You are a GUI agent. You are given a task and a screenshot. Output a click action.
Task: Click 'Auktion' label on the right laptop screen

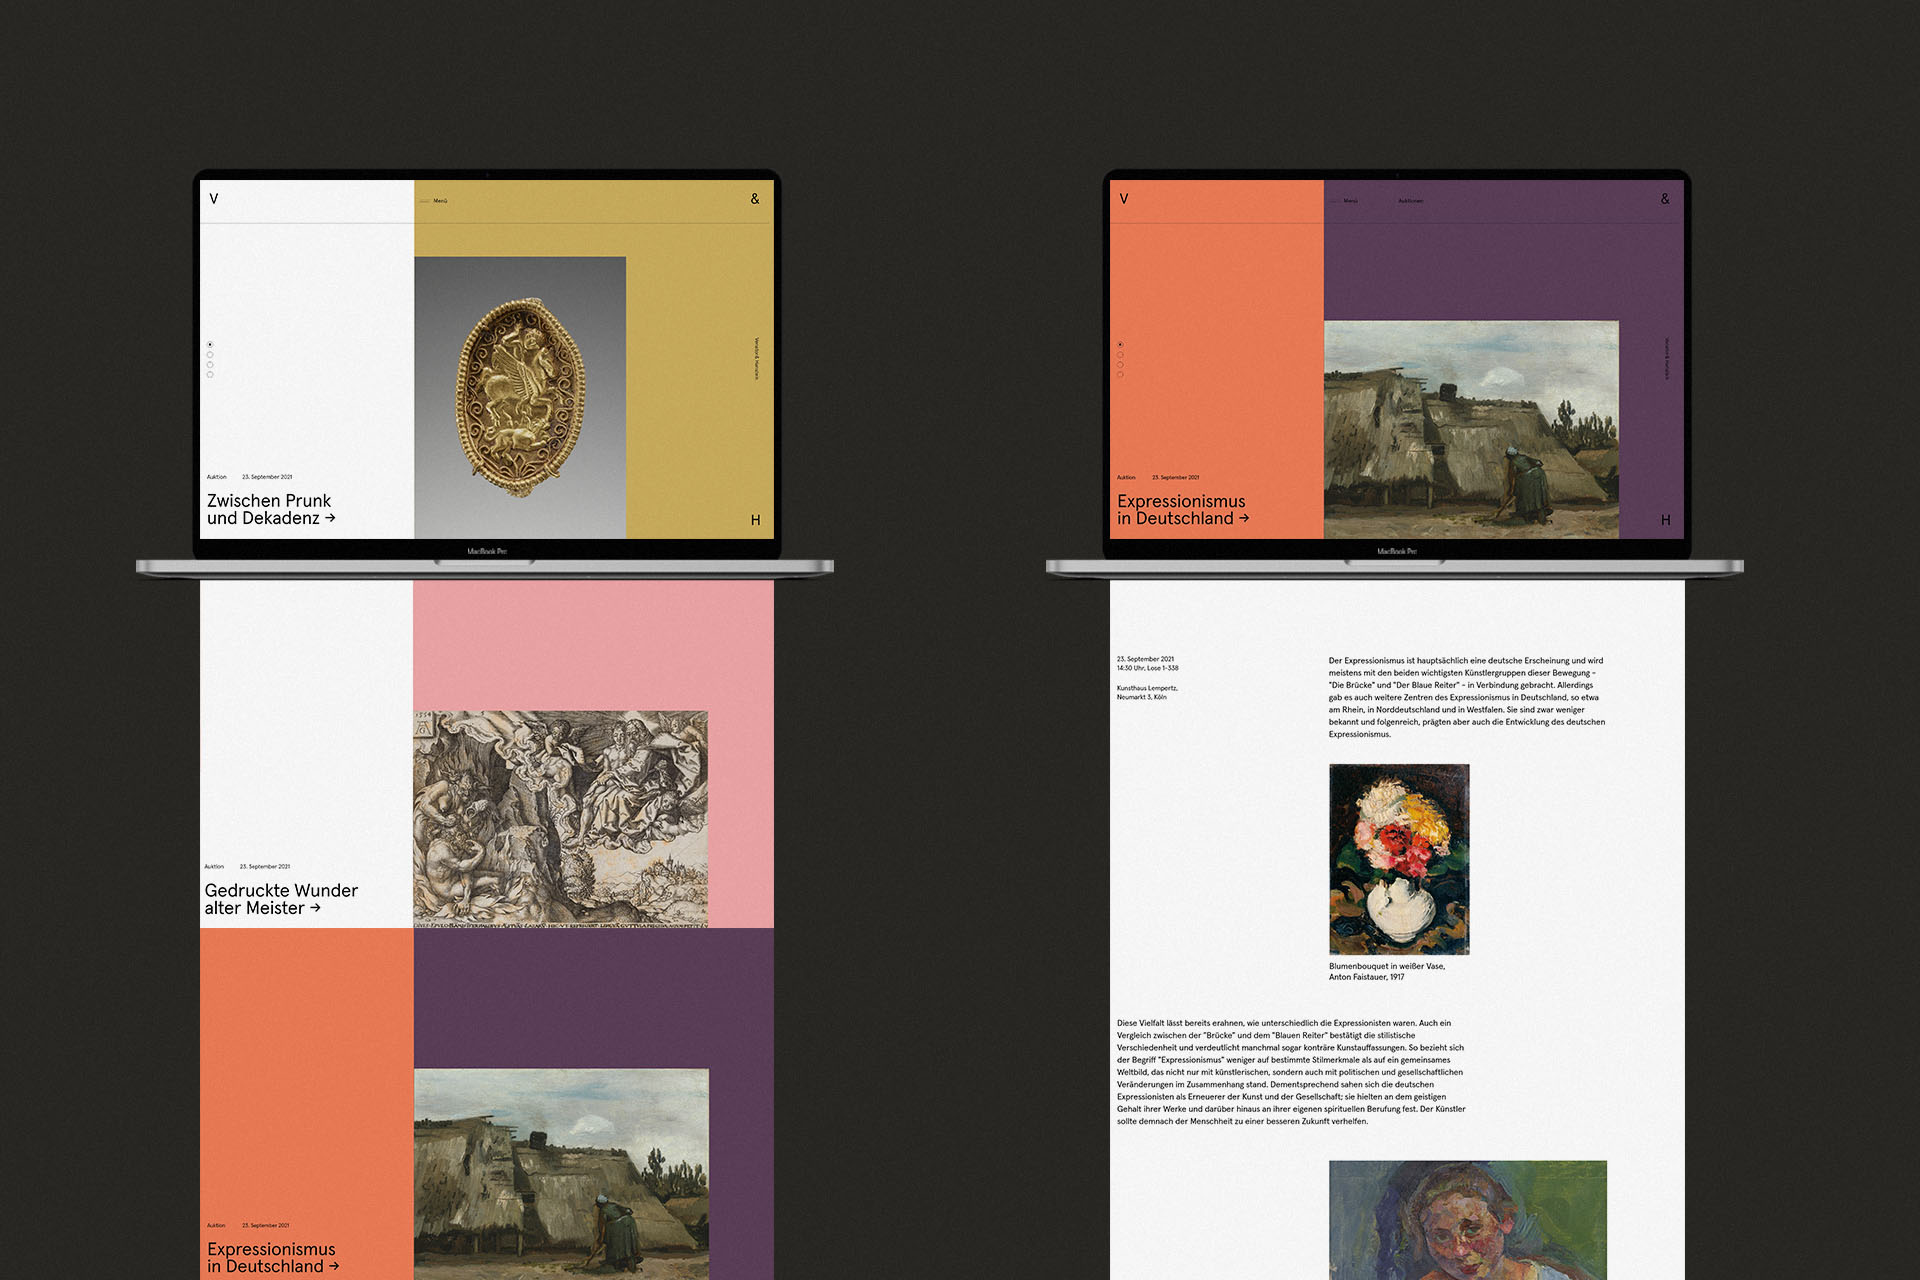(1126, 477)
